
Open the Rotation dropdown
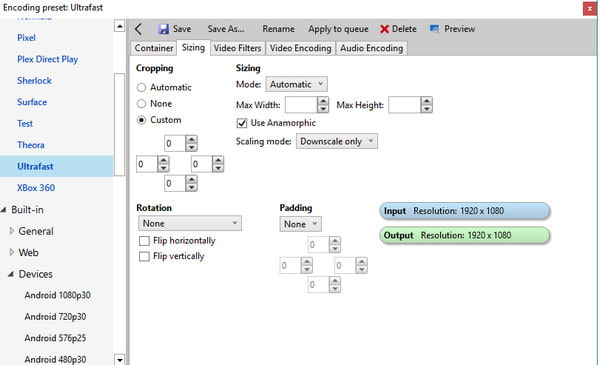pyautogui.click(x=190, y=223)
